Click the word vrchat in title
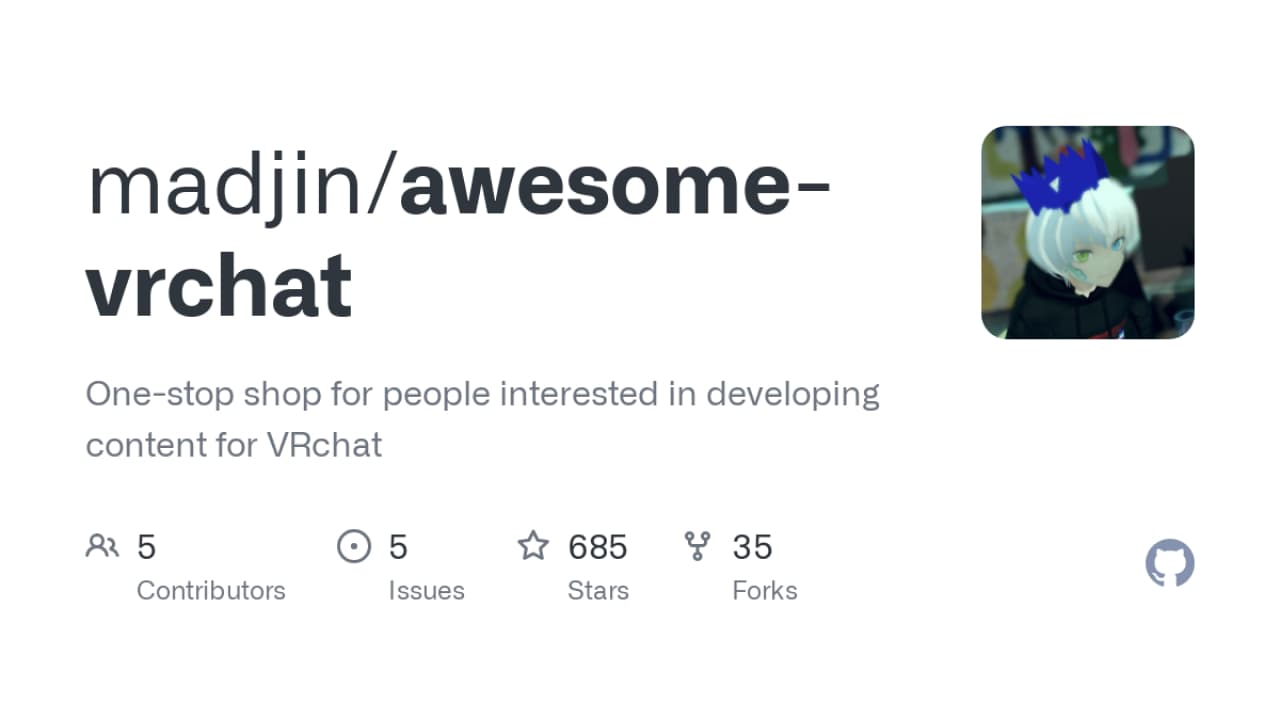The image size is (1280, 721). (x=219, y=285)
